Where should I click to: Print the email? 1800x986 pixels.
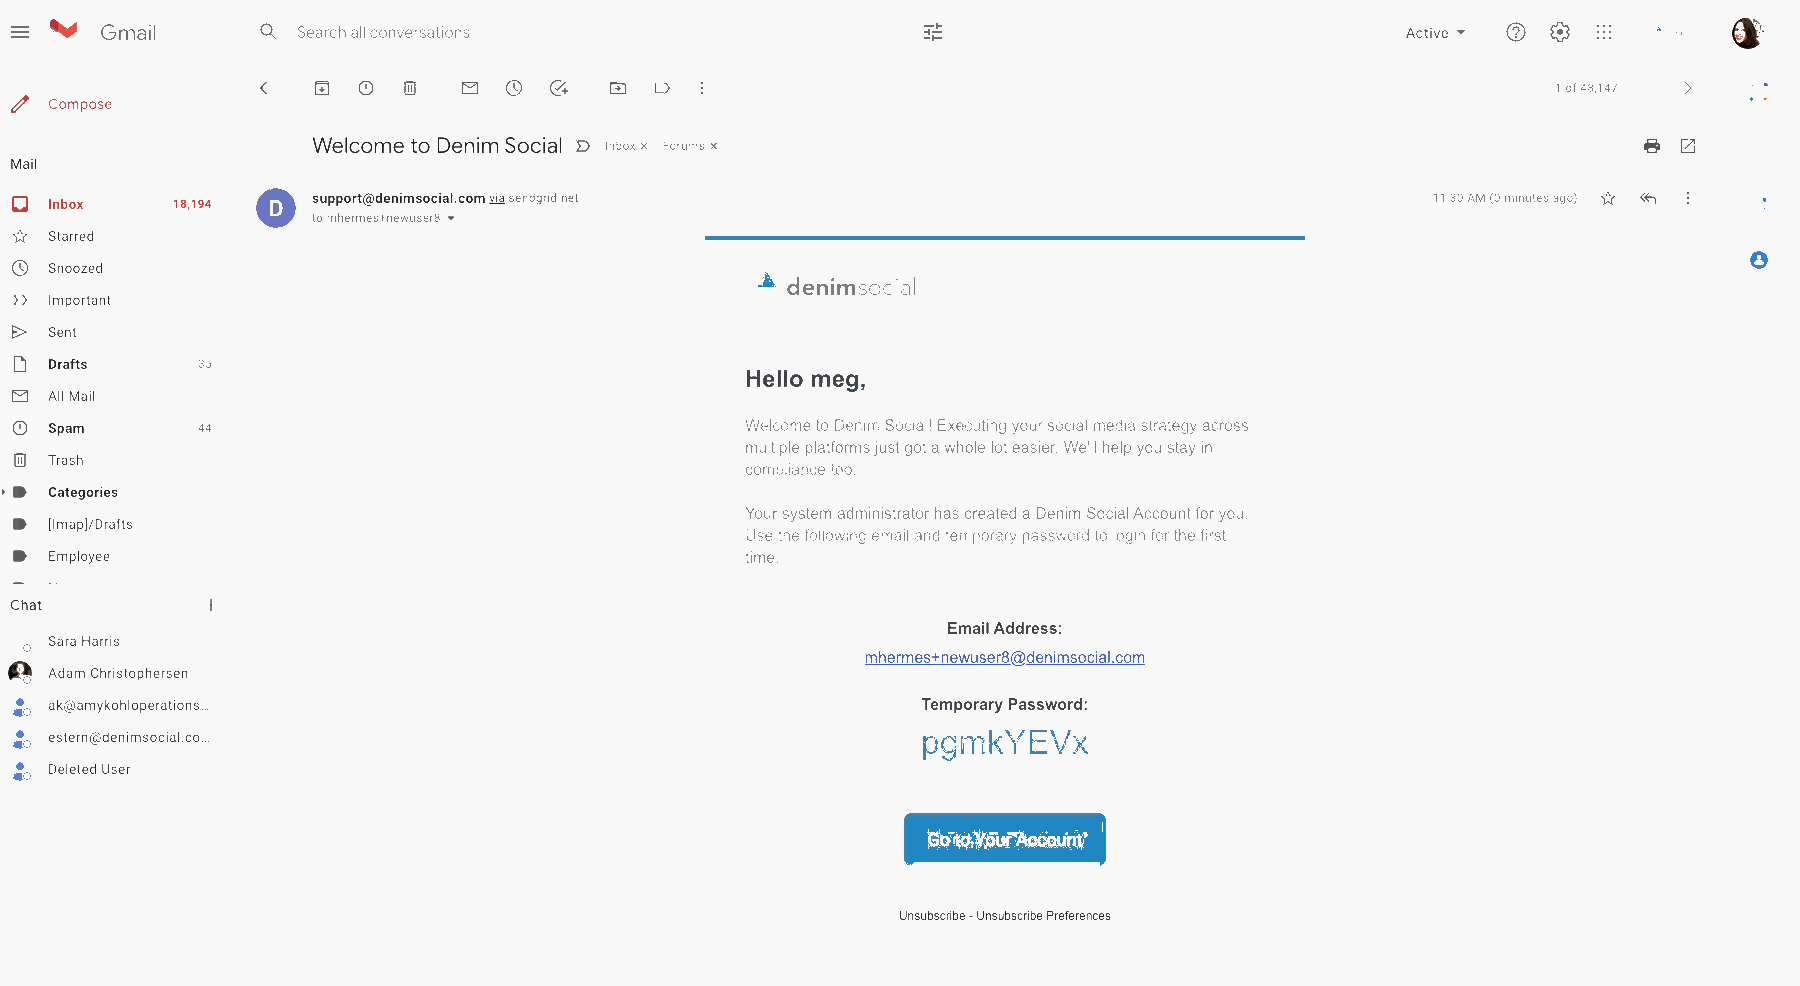(1652, 146)
